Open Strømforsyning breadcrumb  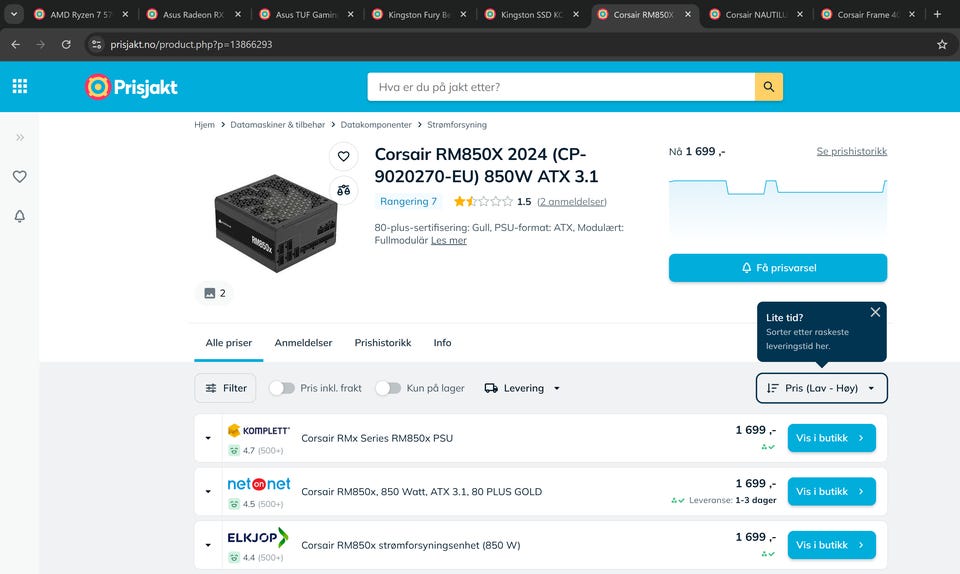pyautogui.click(x=457, y=125)
